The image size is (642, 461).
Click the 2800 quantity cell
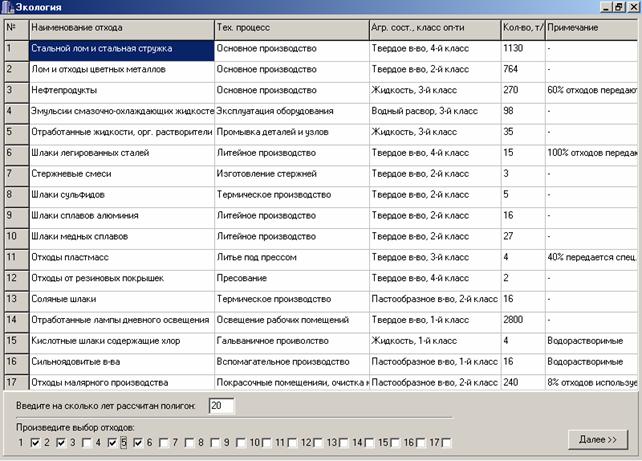(521, 320)
